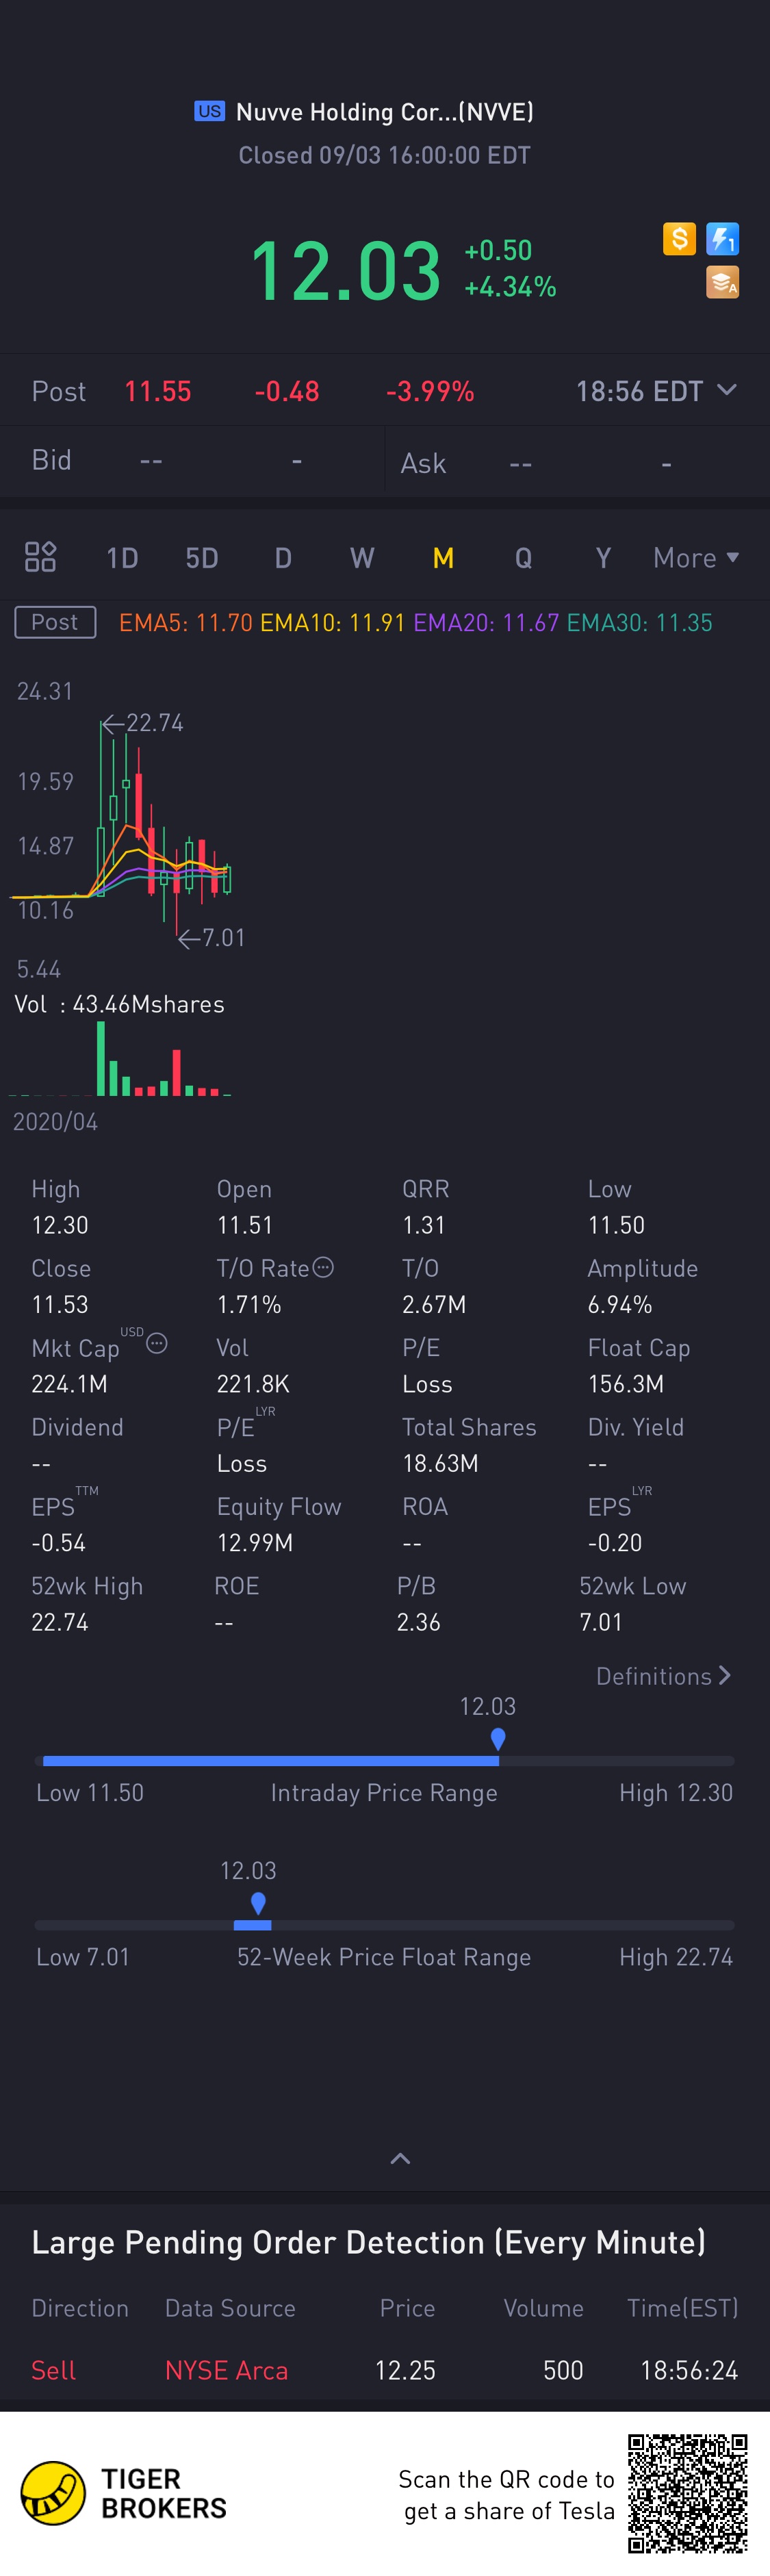Tap info icon next to T/O Rate
The image size is (770, 2576).
[x=323, y=1267]
